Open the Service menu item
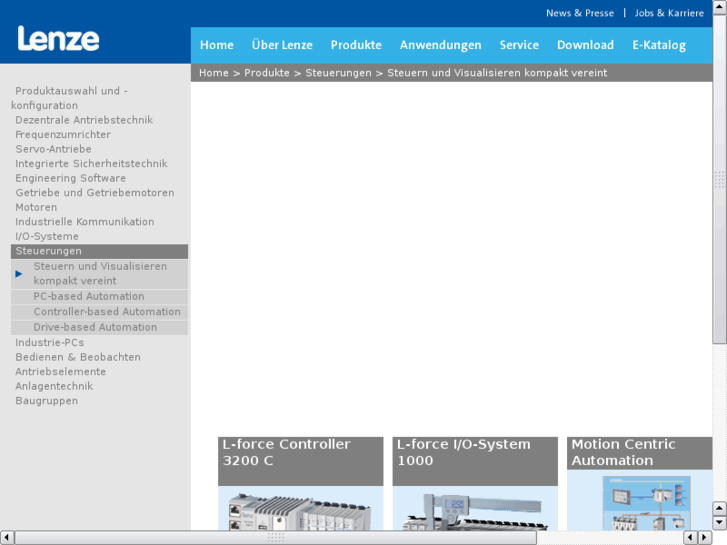Viewport: 727px width, 545px height. [519, 45]
